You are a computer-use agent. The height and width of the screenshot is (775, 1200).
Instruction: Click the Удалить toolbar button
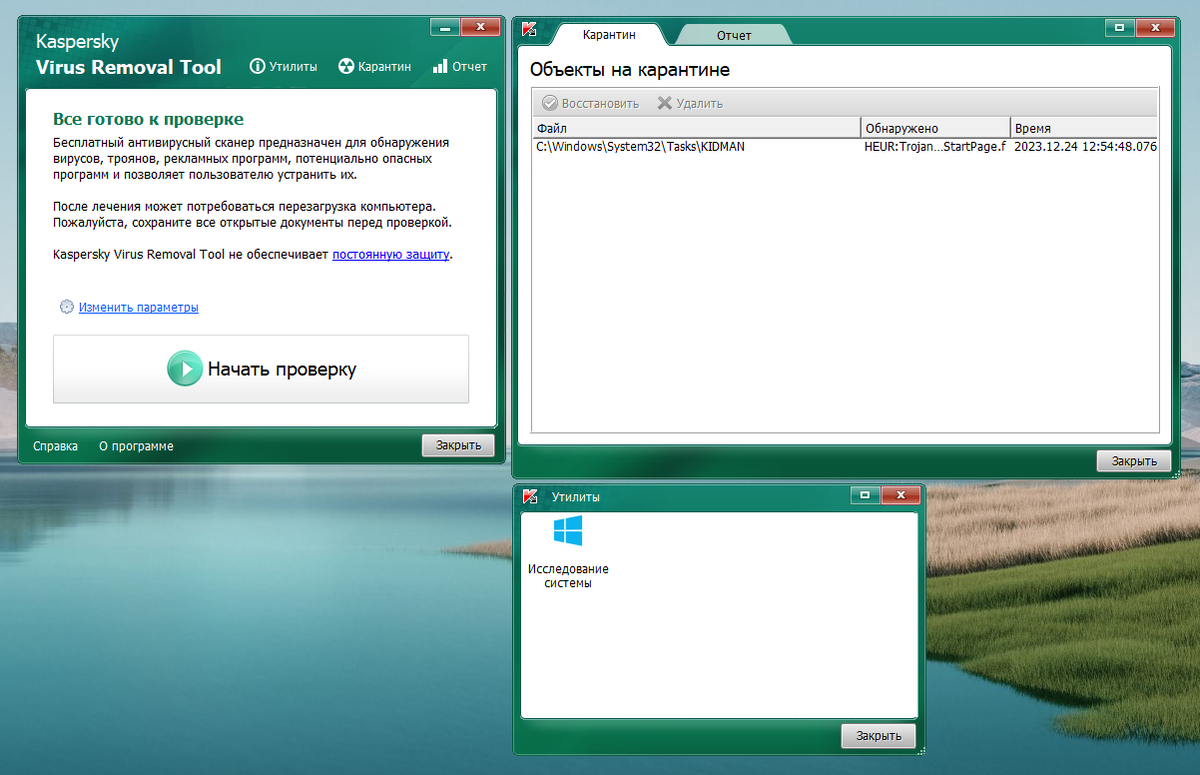coord(690,103)
